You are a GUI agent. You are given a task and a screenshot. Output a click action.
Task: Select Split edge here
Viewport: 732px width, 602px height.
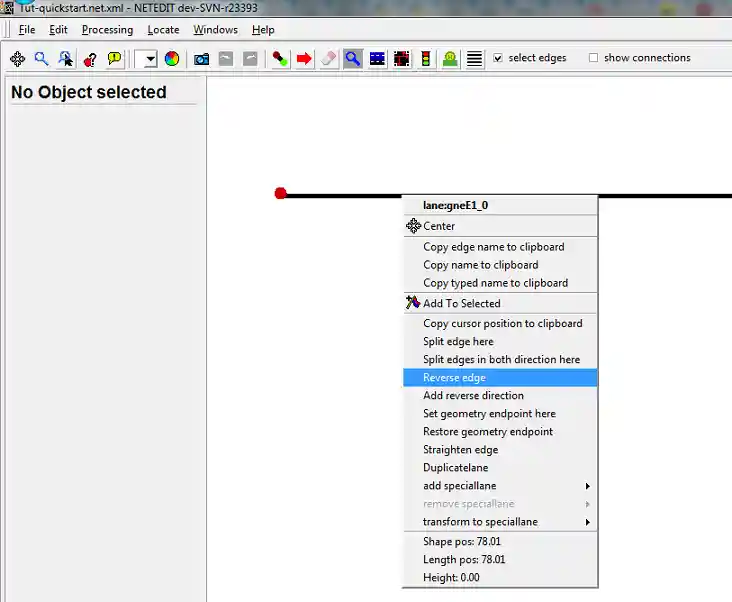(x=500, y=342)
